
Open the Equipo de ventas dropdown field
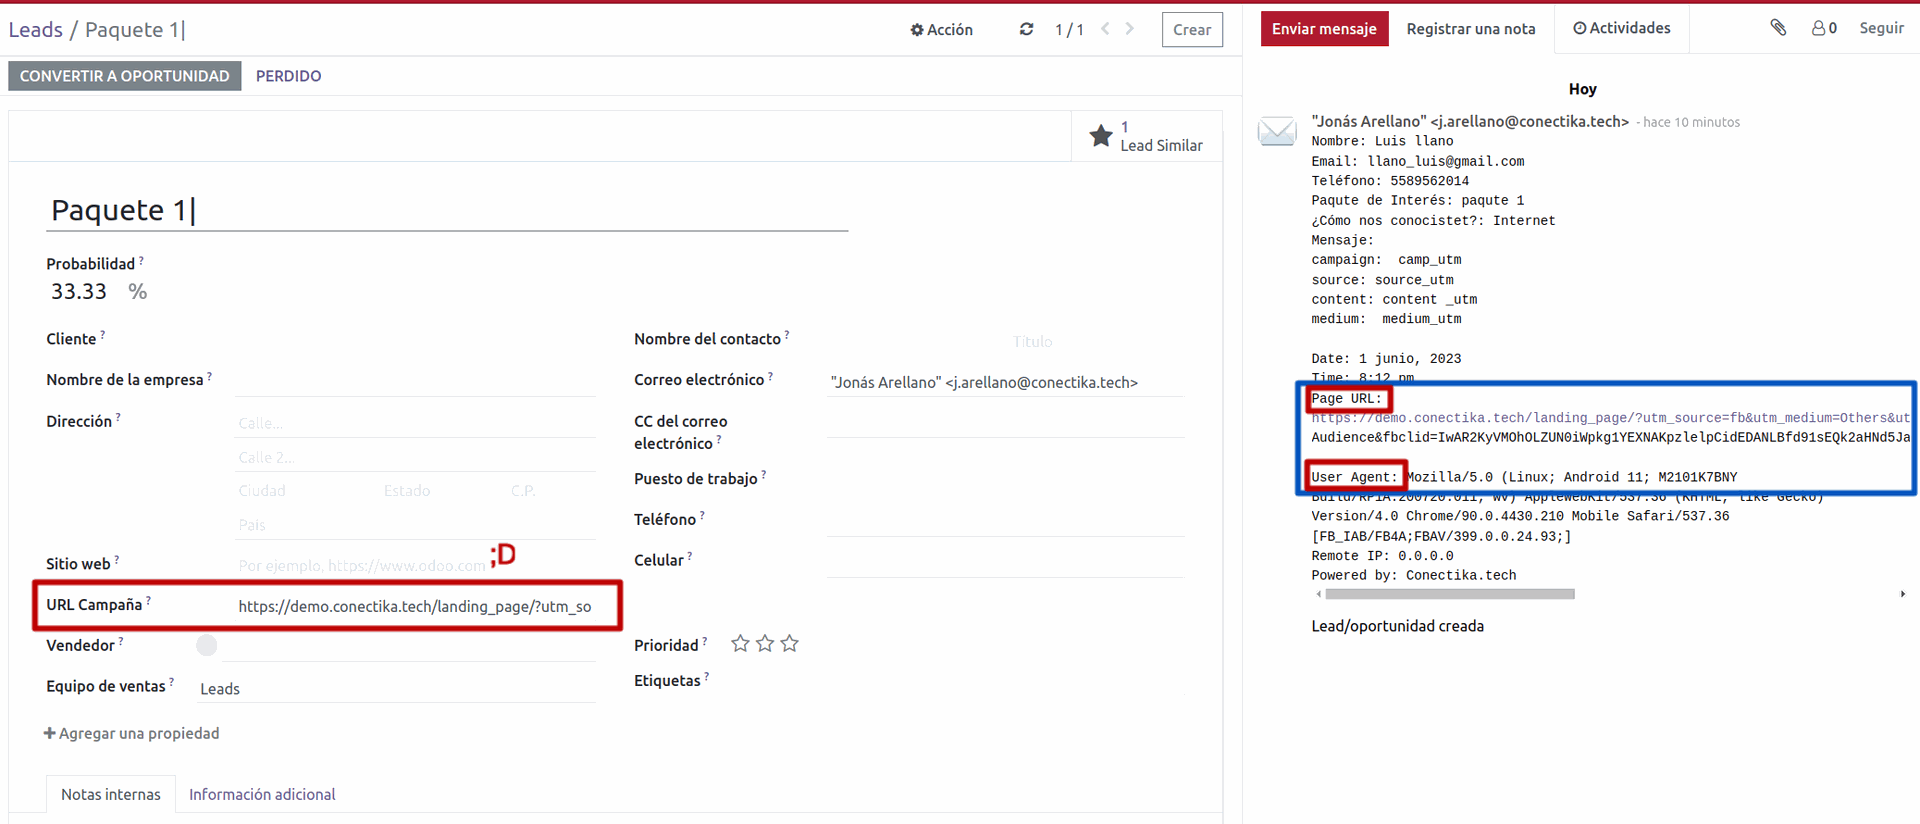396,689
